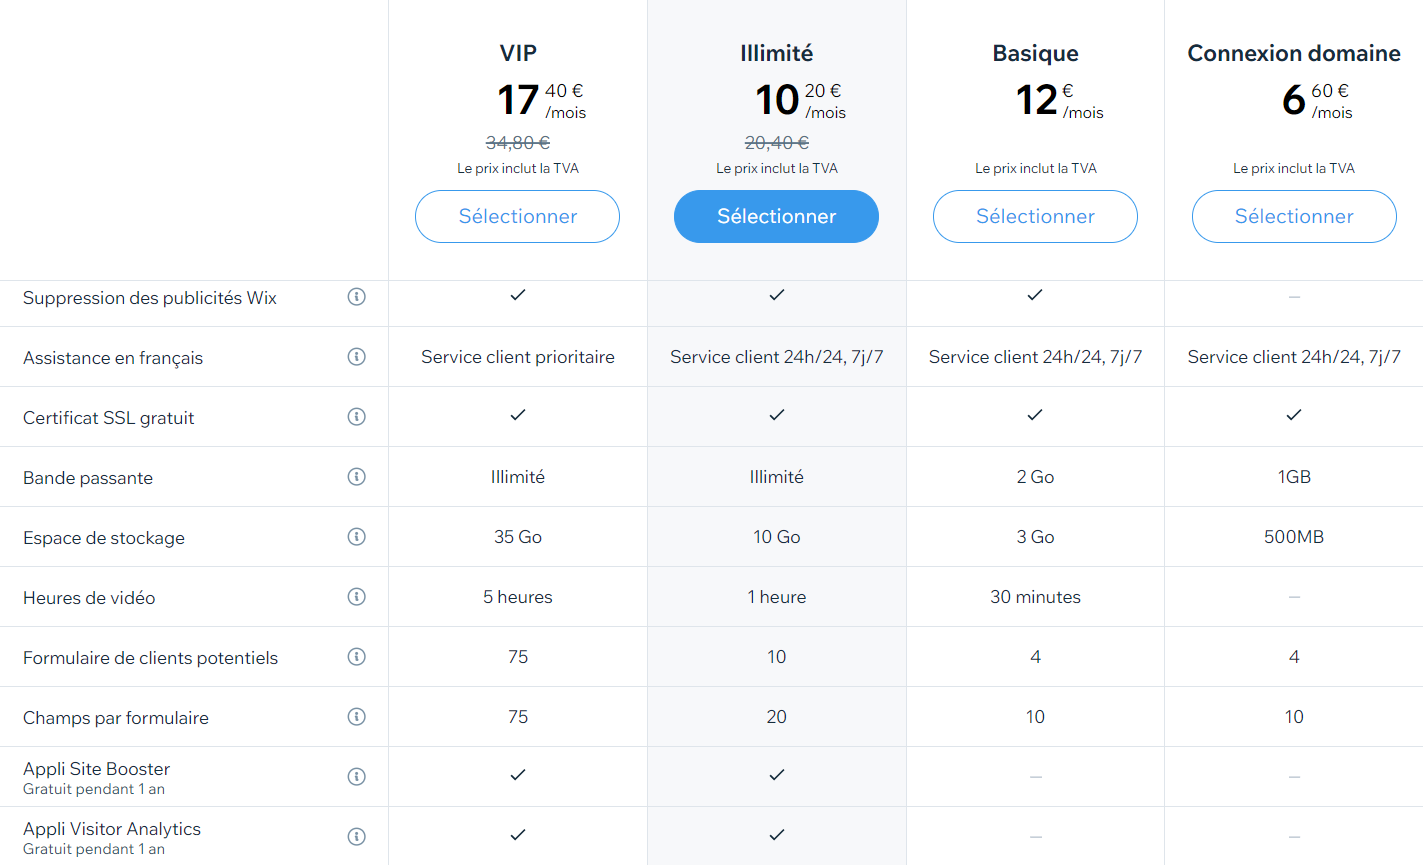Open Appli Site Booster info icon

[x=356, y=777]
